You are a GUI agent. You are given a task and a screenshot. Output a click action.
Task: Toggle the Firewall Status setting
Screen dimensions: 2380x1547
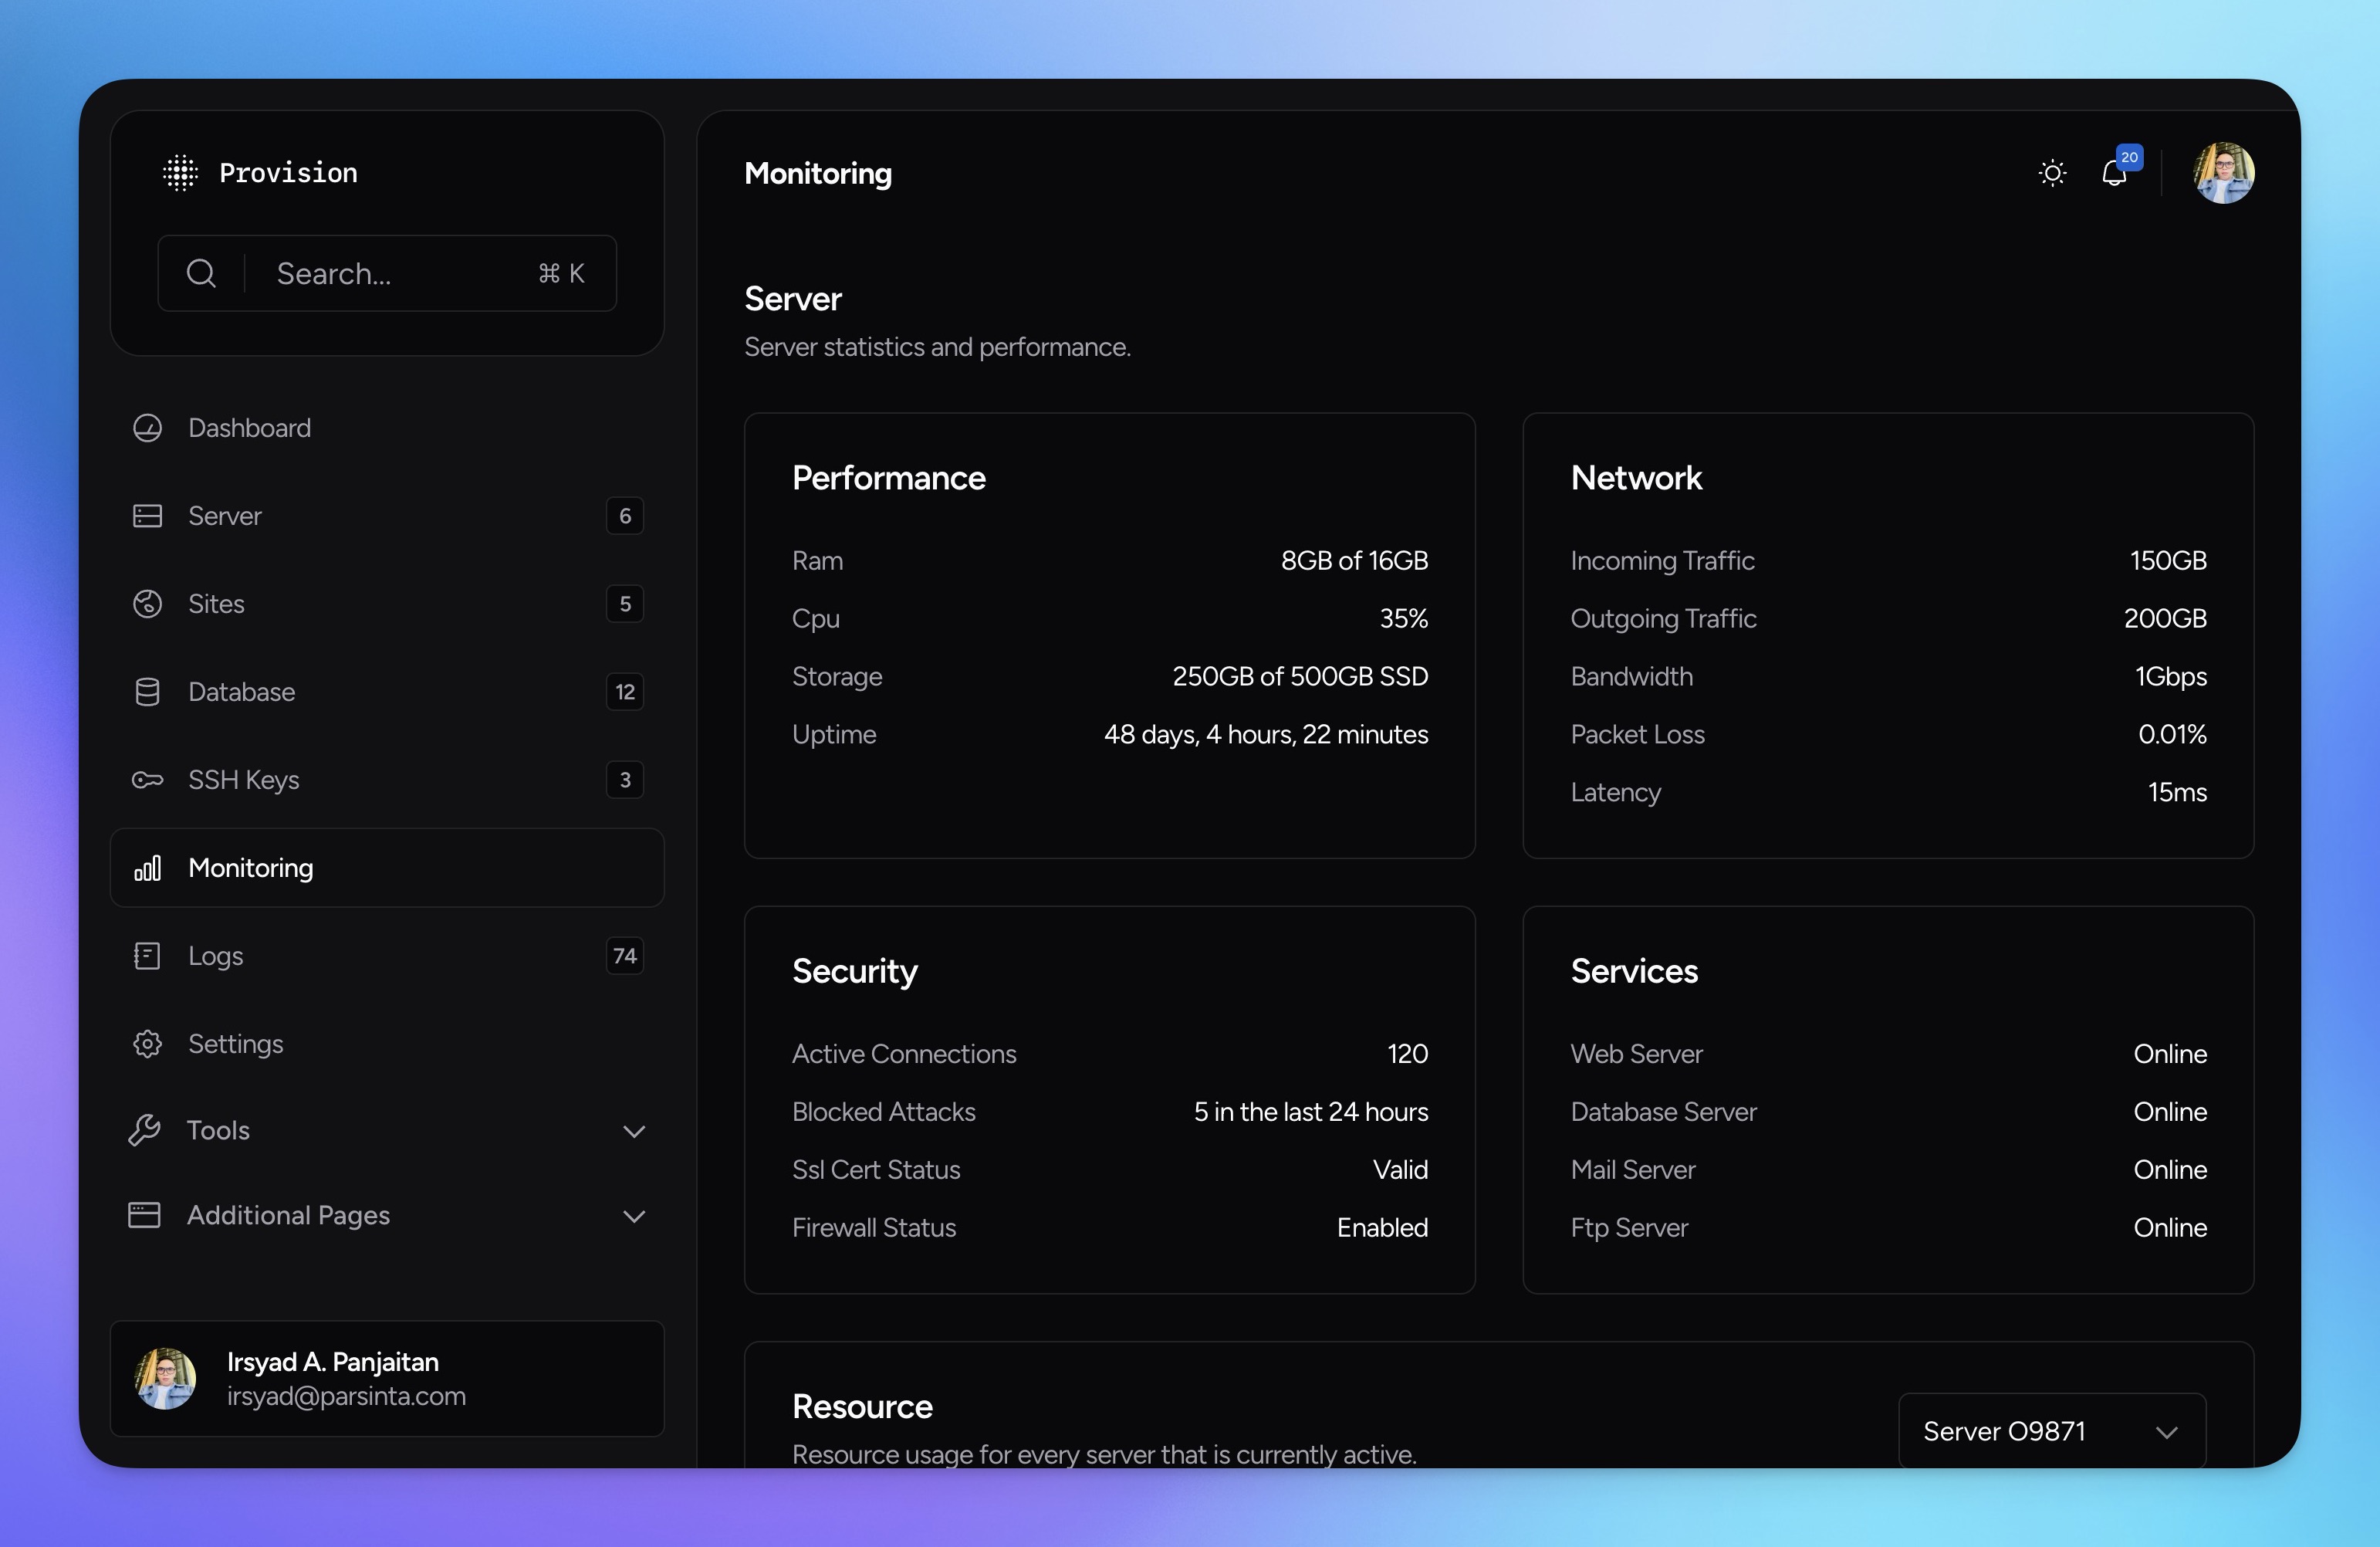click(1382, 1228)
